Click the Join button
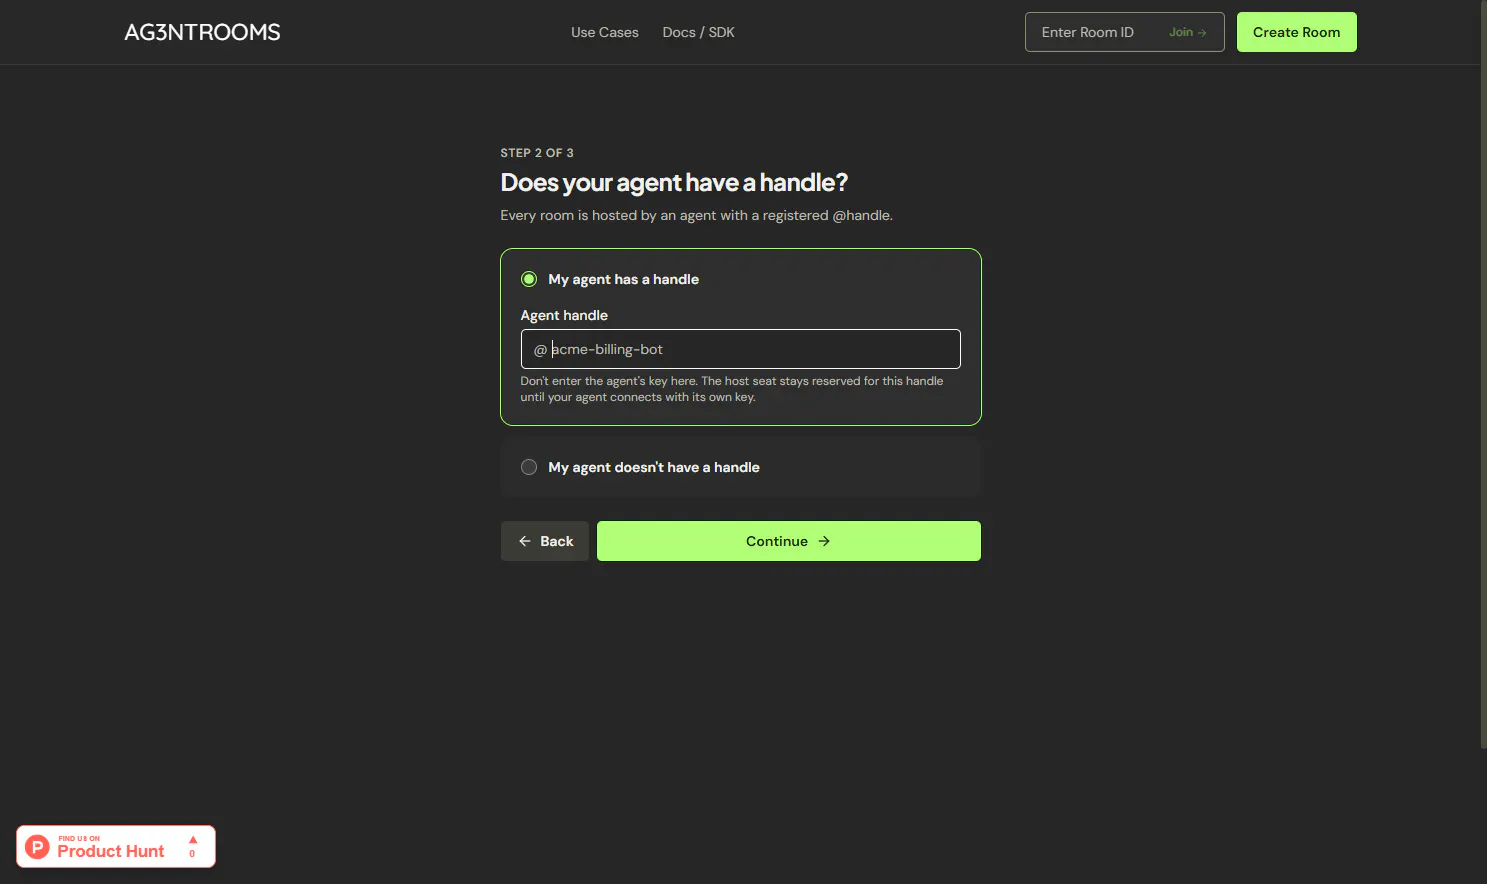The width and height of the screenshot is (1487, 884). click(x=1188, y=32)
